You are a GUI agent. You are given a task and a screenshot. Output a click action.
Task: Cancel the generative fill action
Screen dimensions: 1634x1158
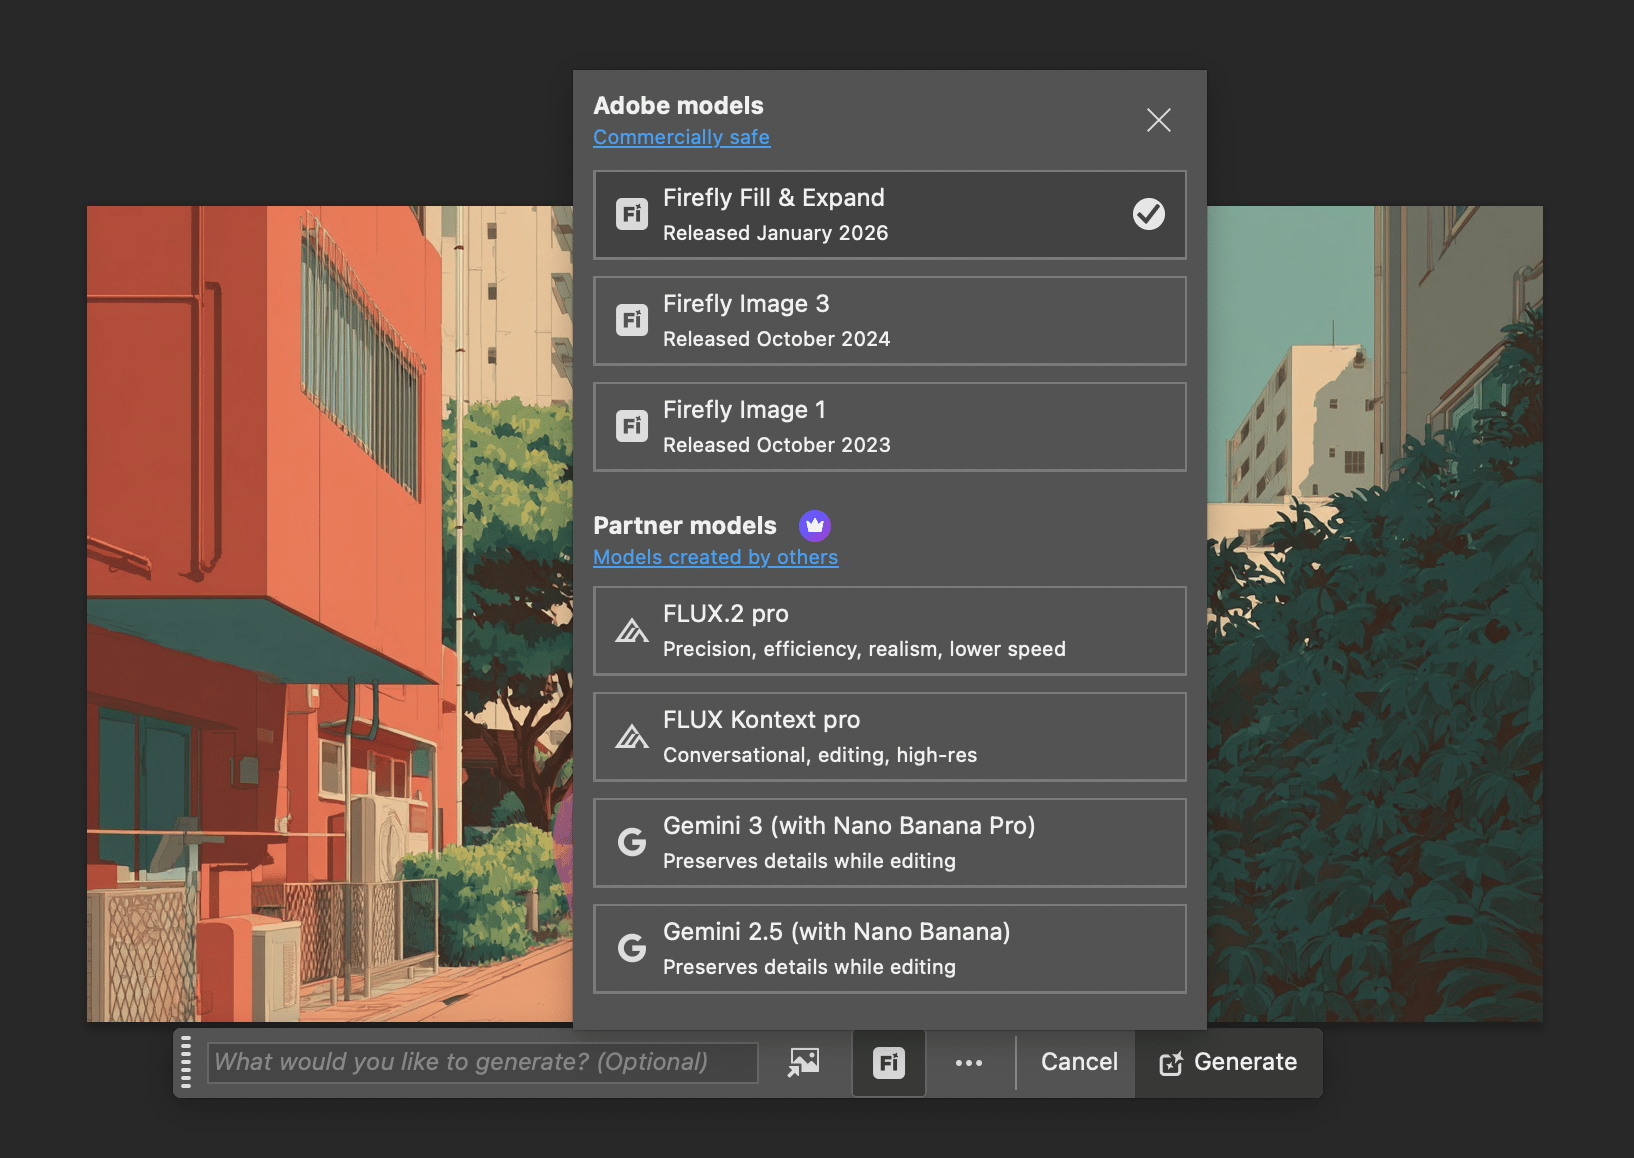click(1079, 1062)
